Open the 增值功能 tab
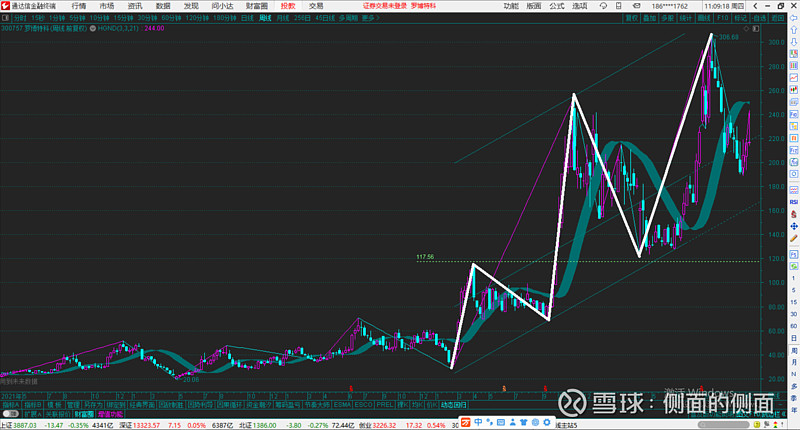 pos(110,414)
